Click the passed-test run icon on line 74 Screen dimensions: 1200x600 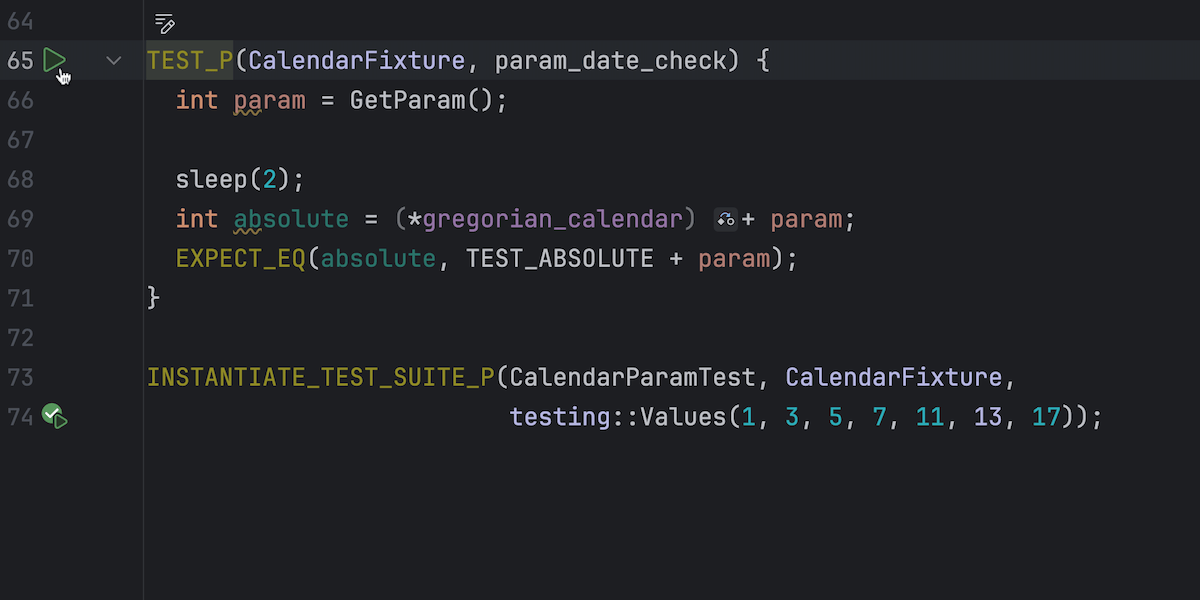(54, 416)
